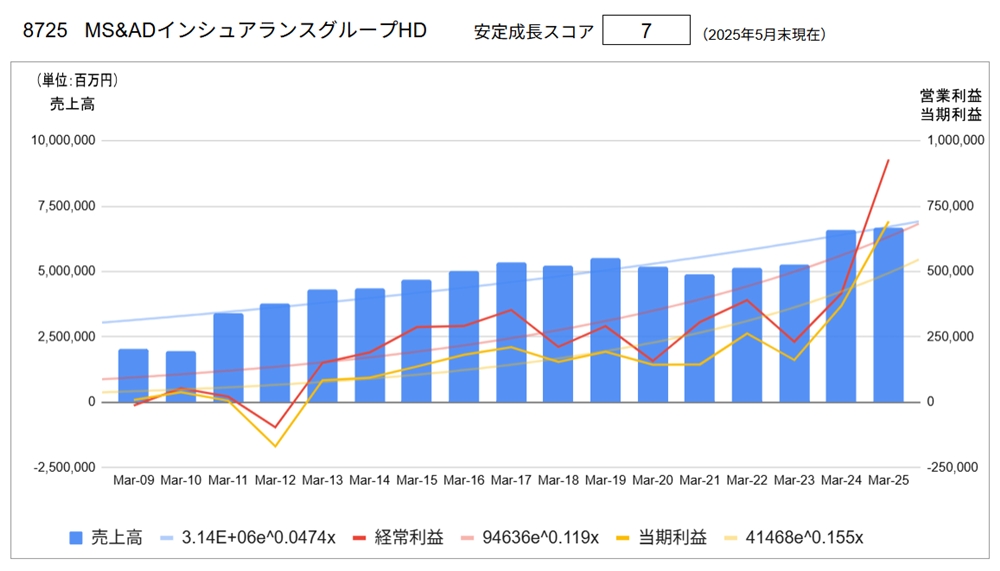Click the blue 売上高 legend swatch

76,538
